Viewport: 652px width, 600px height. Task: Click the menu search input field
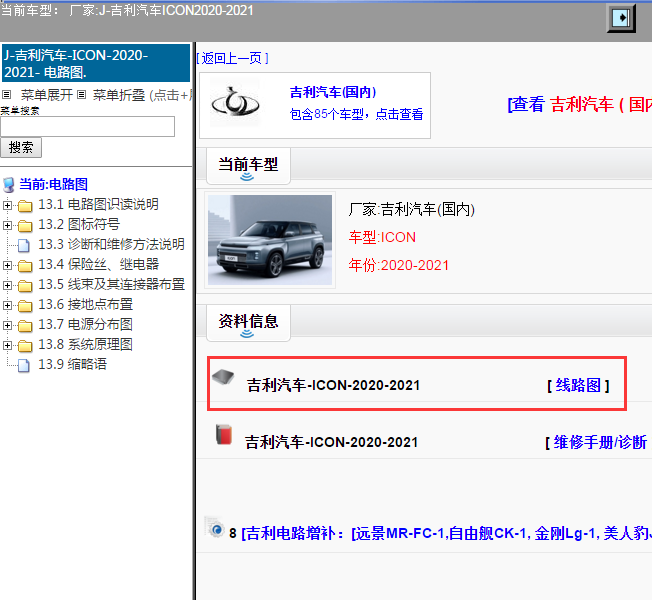click(x=87, y=126)
